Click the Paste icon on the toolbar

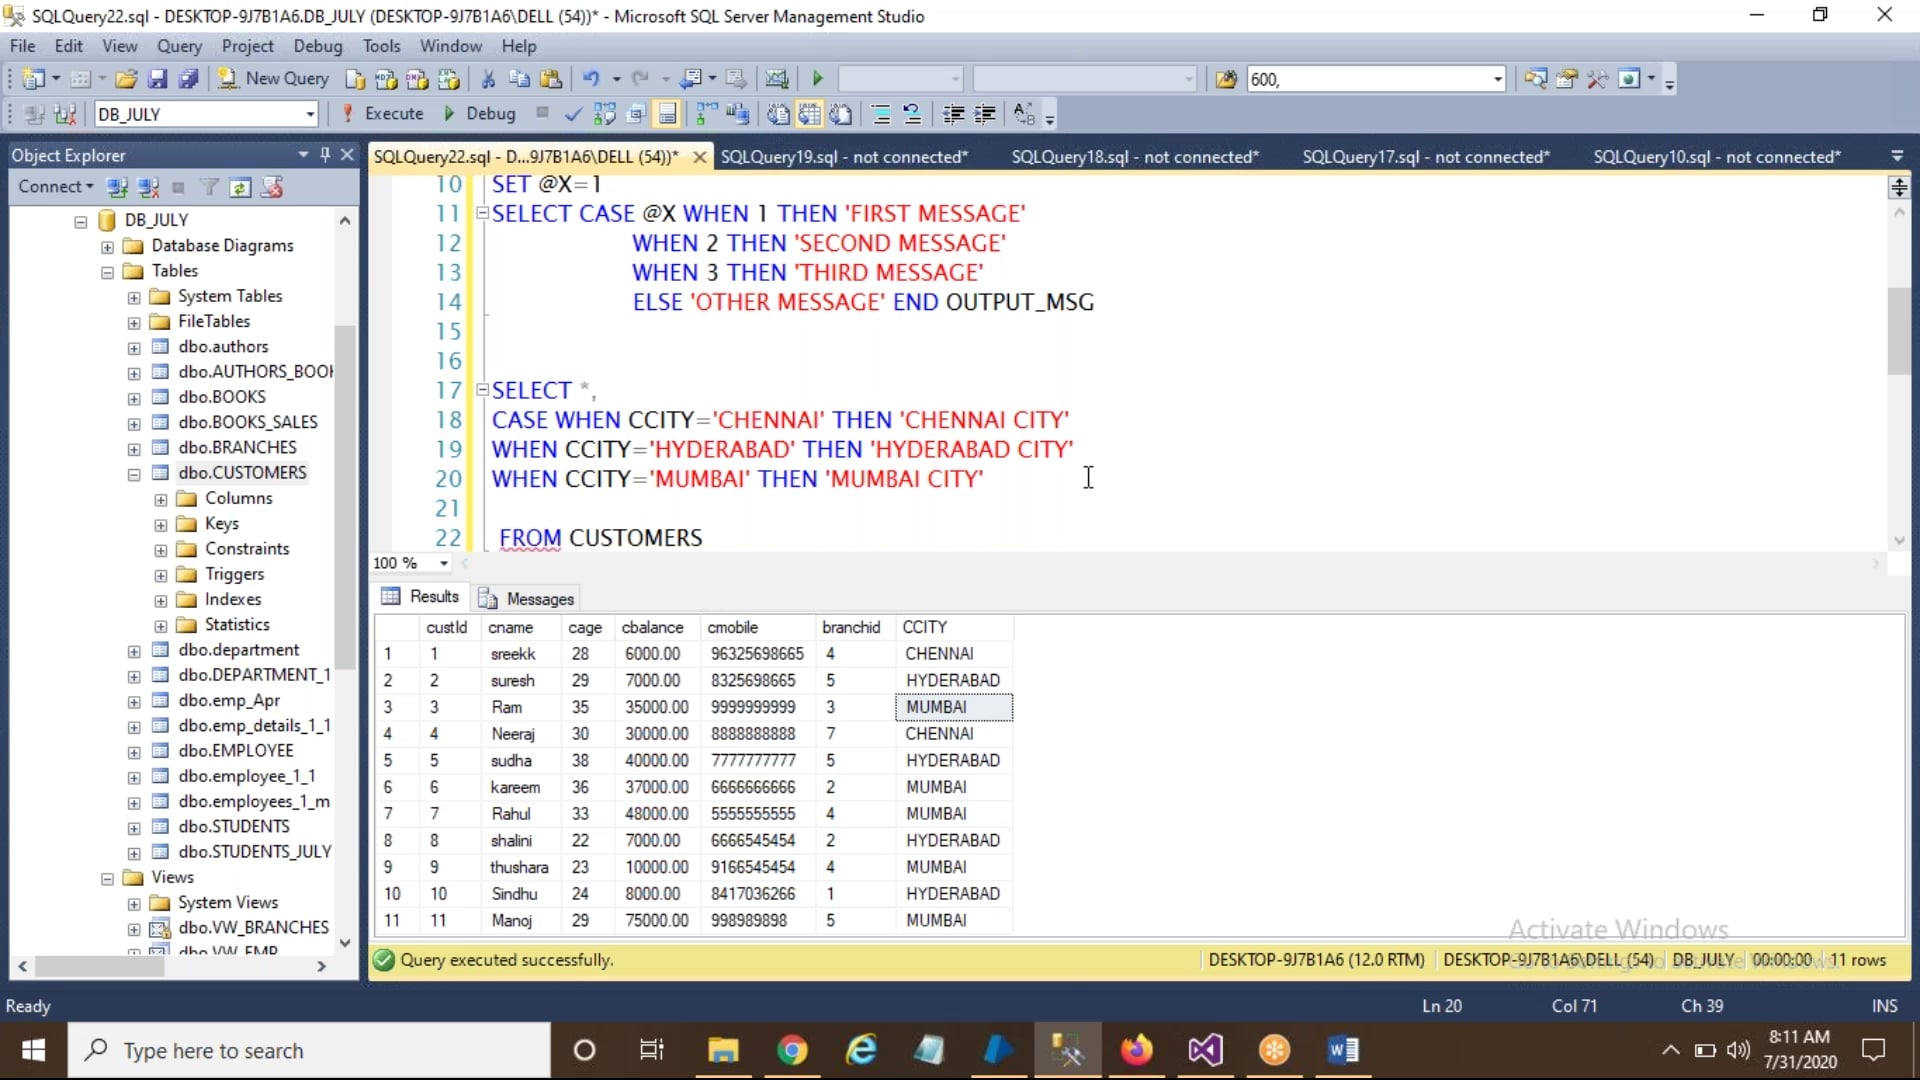553,78
